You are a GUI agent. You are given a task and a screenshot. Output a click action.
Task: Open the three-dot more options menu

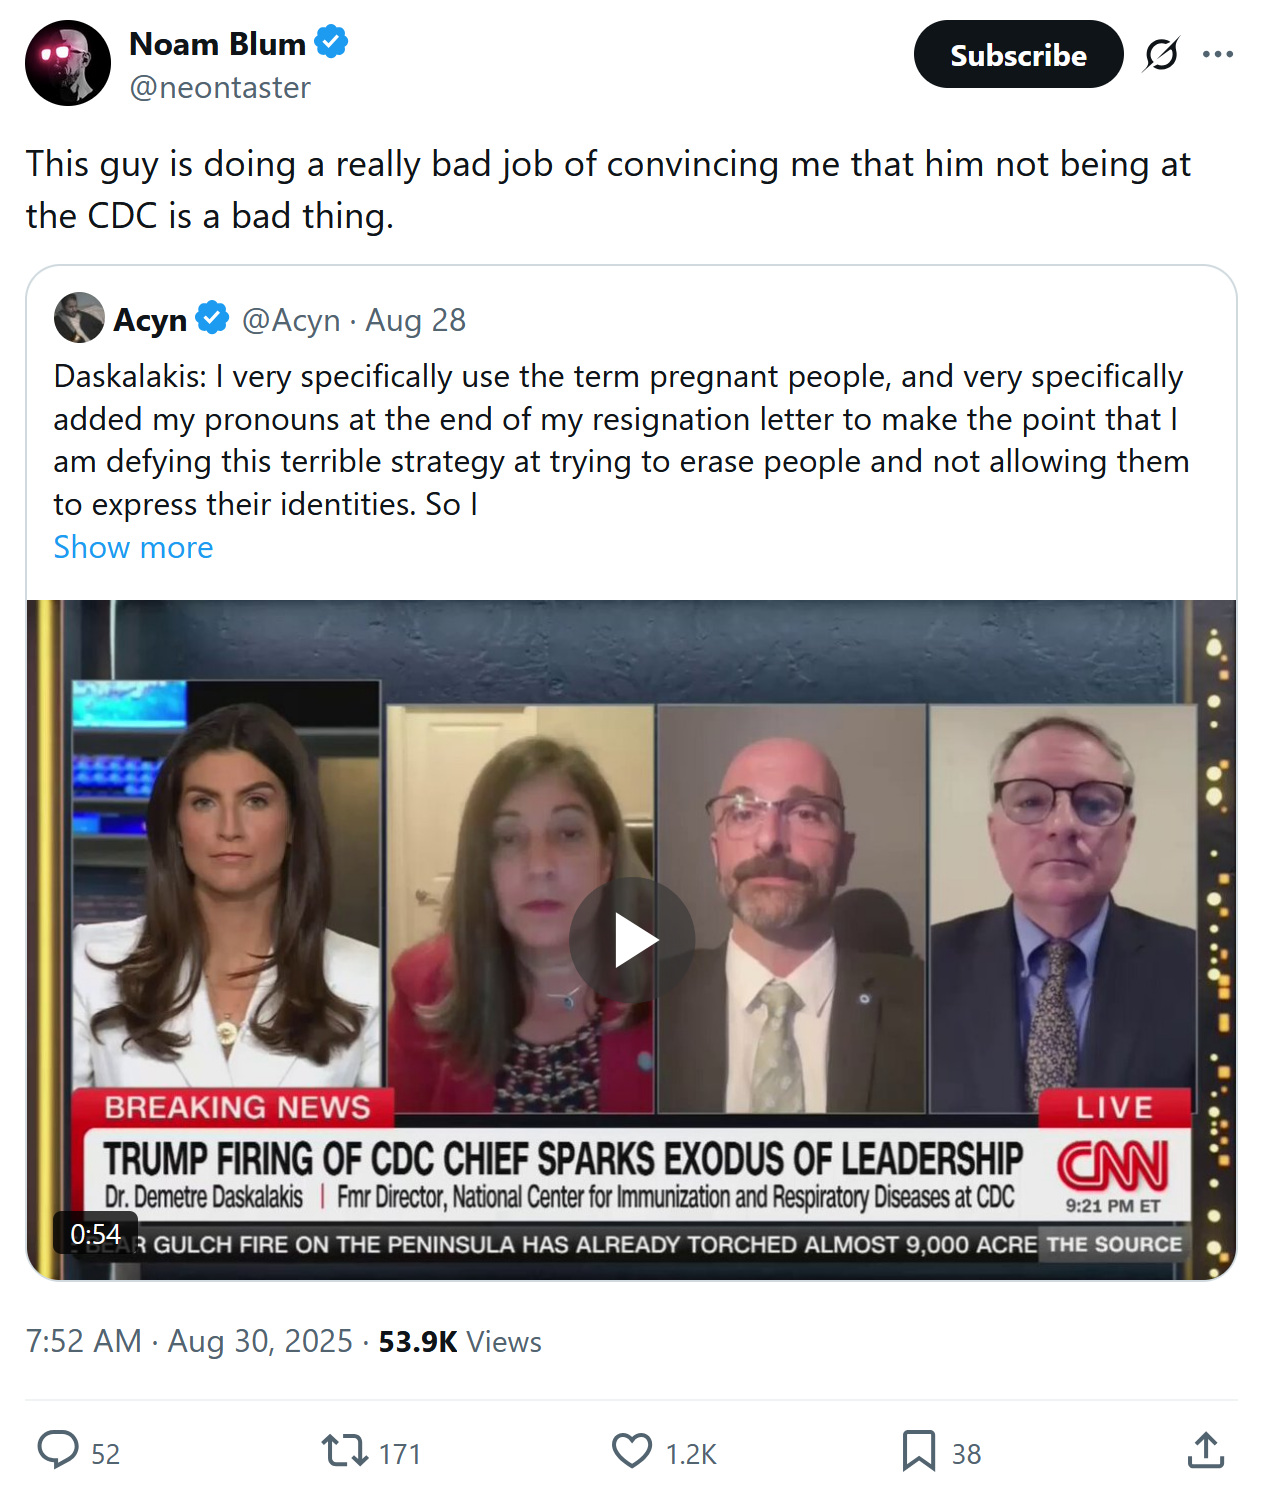coord(1217,54)
